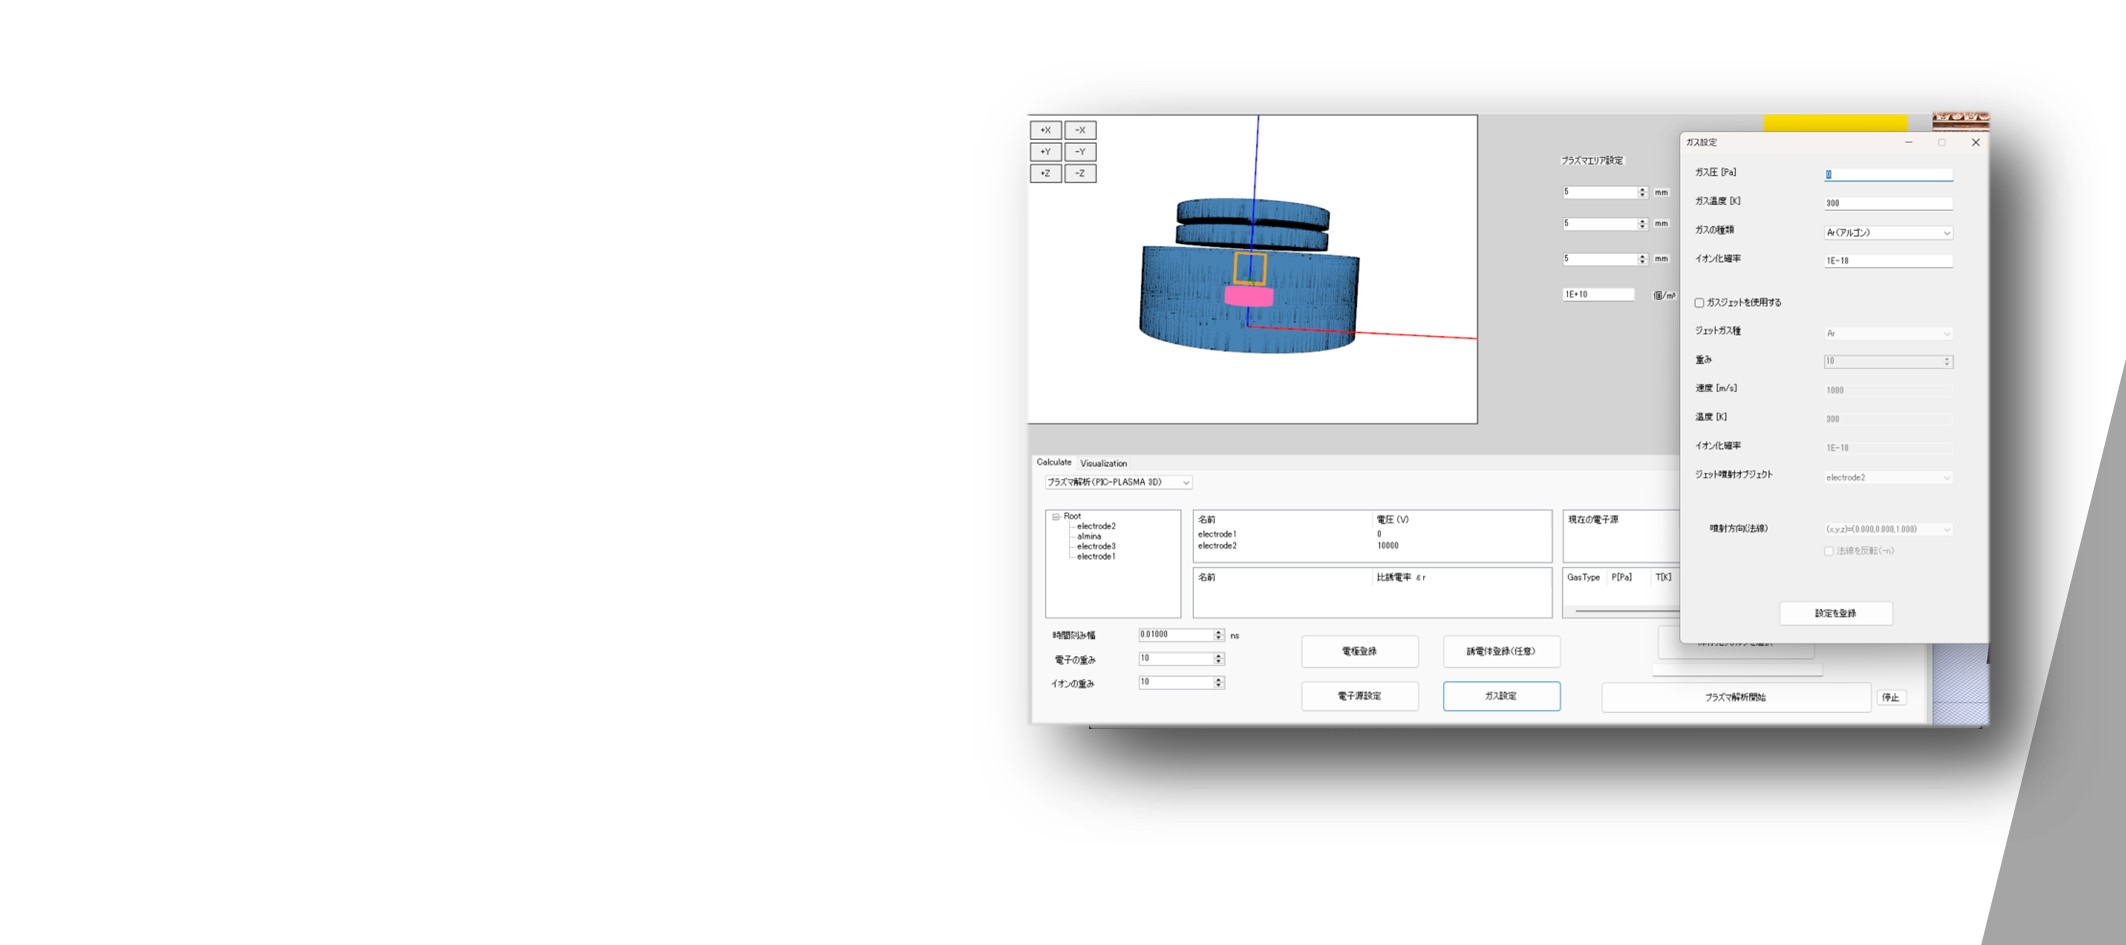This screenshot has width=2126, height=945.
Task: Set 3D view to -Z direction
Action: tap(1080, 174)
